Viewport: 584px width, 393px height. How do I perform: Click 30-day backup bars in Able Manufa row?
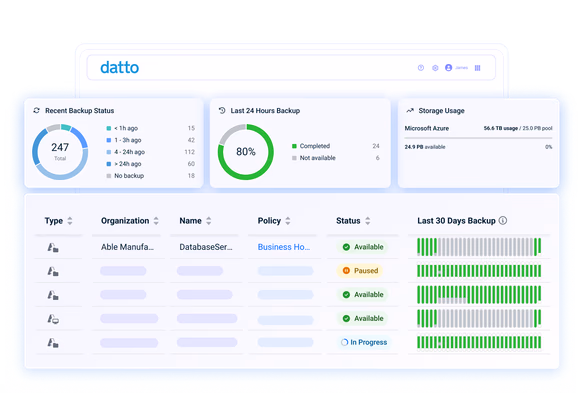[479, 247]
